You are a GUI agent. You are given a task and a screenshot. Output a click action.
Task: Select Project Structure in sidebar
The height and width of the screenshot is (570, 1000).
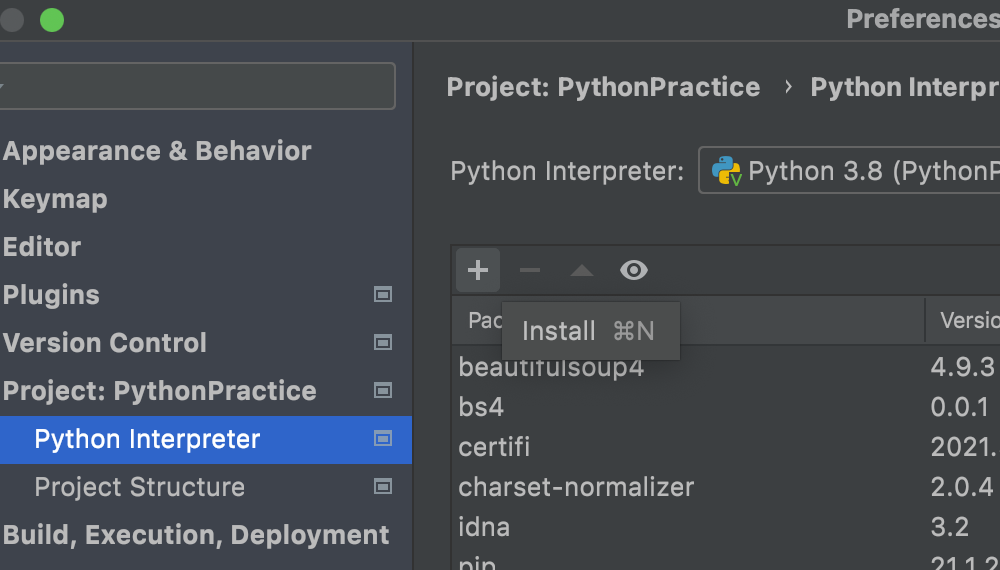pyautogui.click(x=140, y=487)
